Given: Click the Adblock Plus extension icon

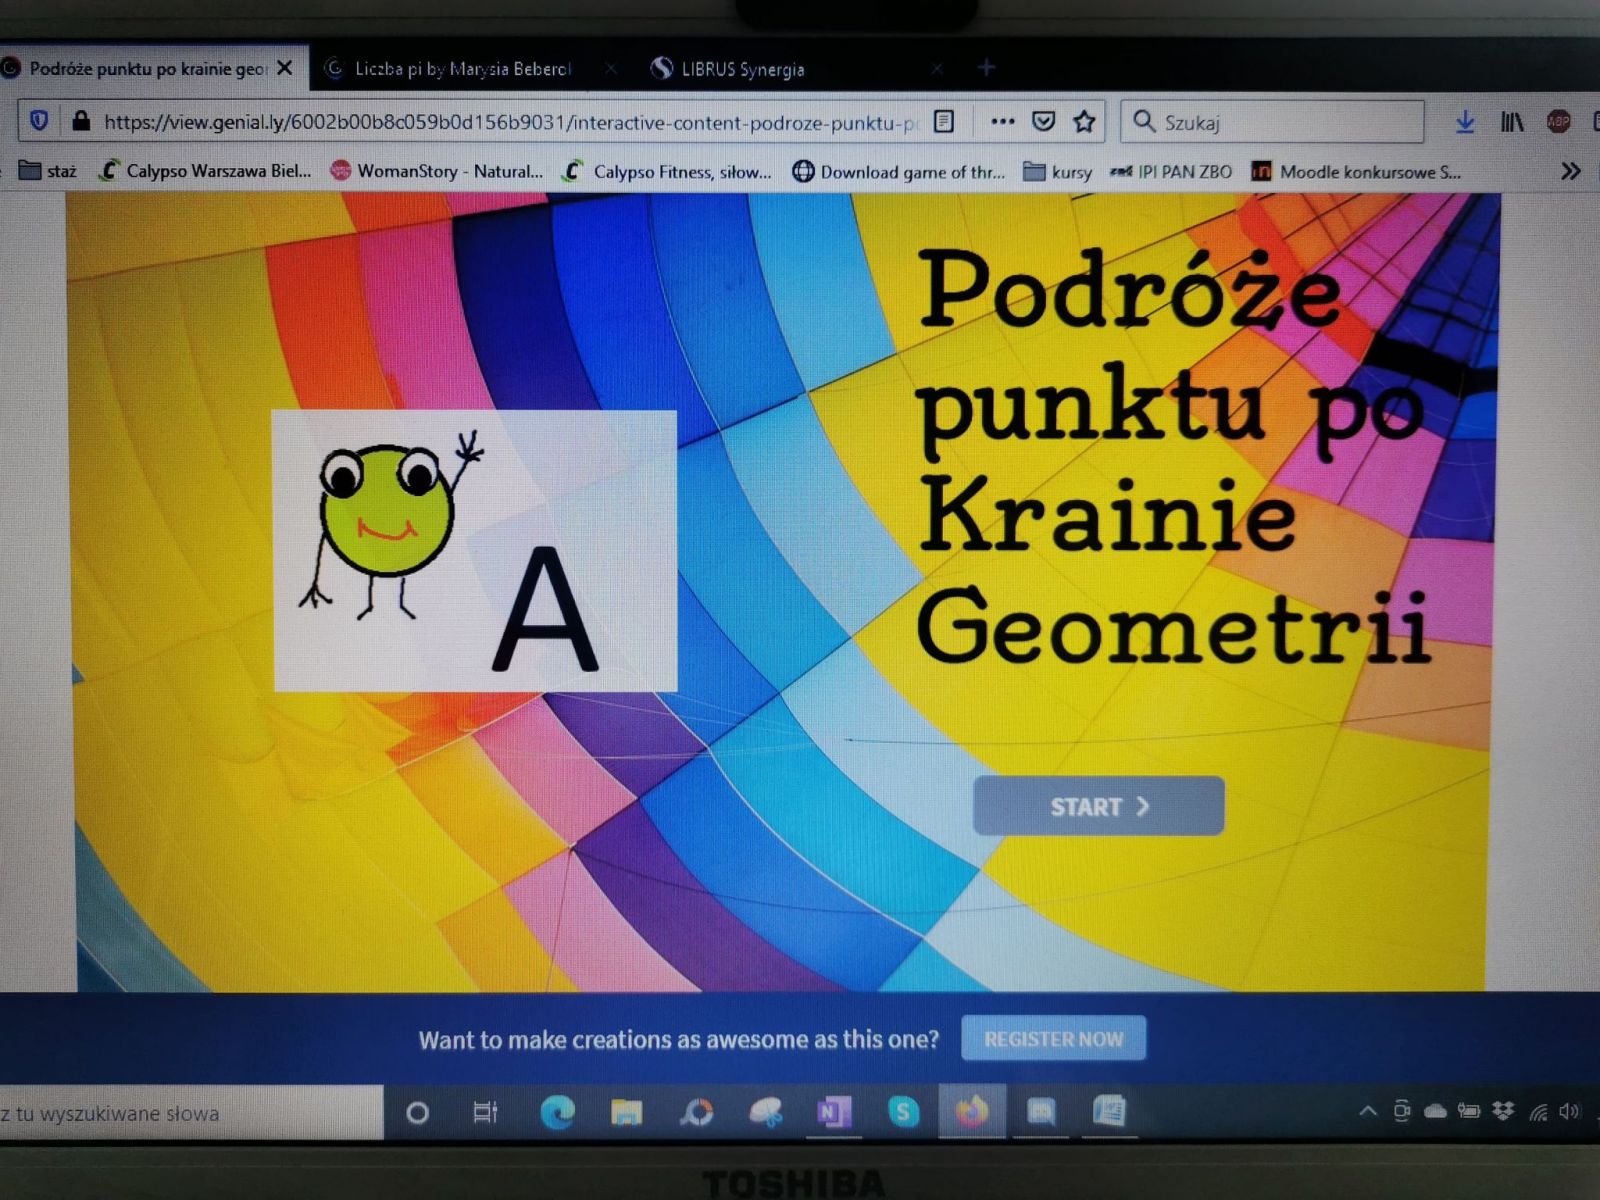Looking at the screenshot, I should point(1558,122).
